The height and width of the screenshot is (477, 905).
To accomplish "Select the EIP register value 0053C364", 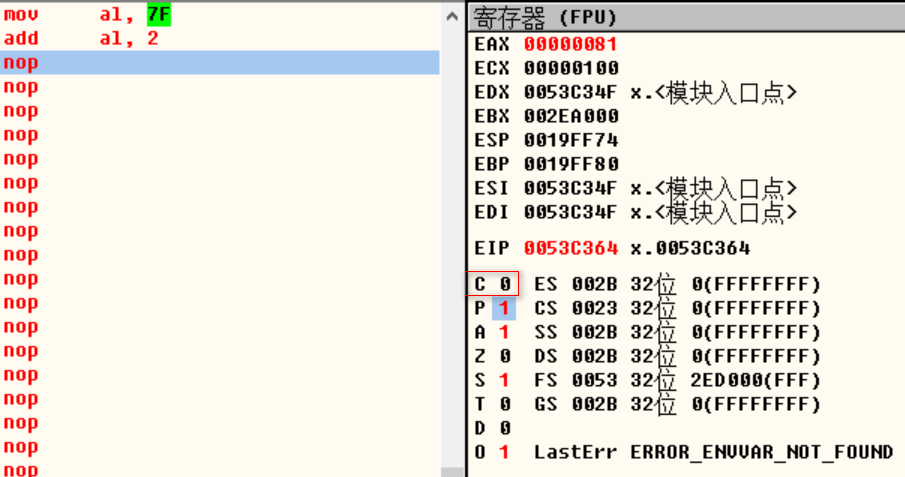I will point(571,248).
